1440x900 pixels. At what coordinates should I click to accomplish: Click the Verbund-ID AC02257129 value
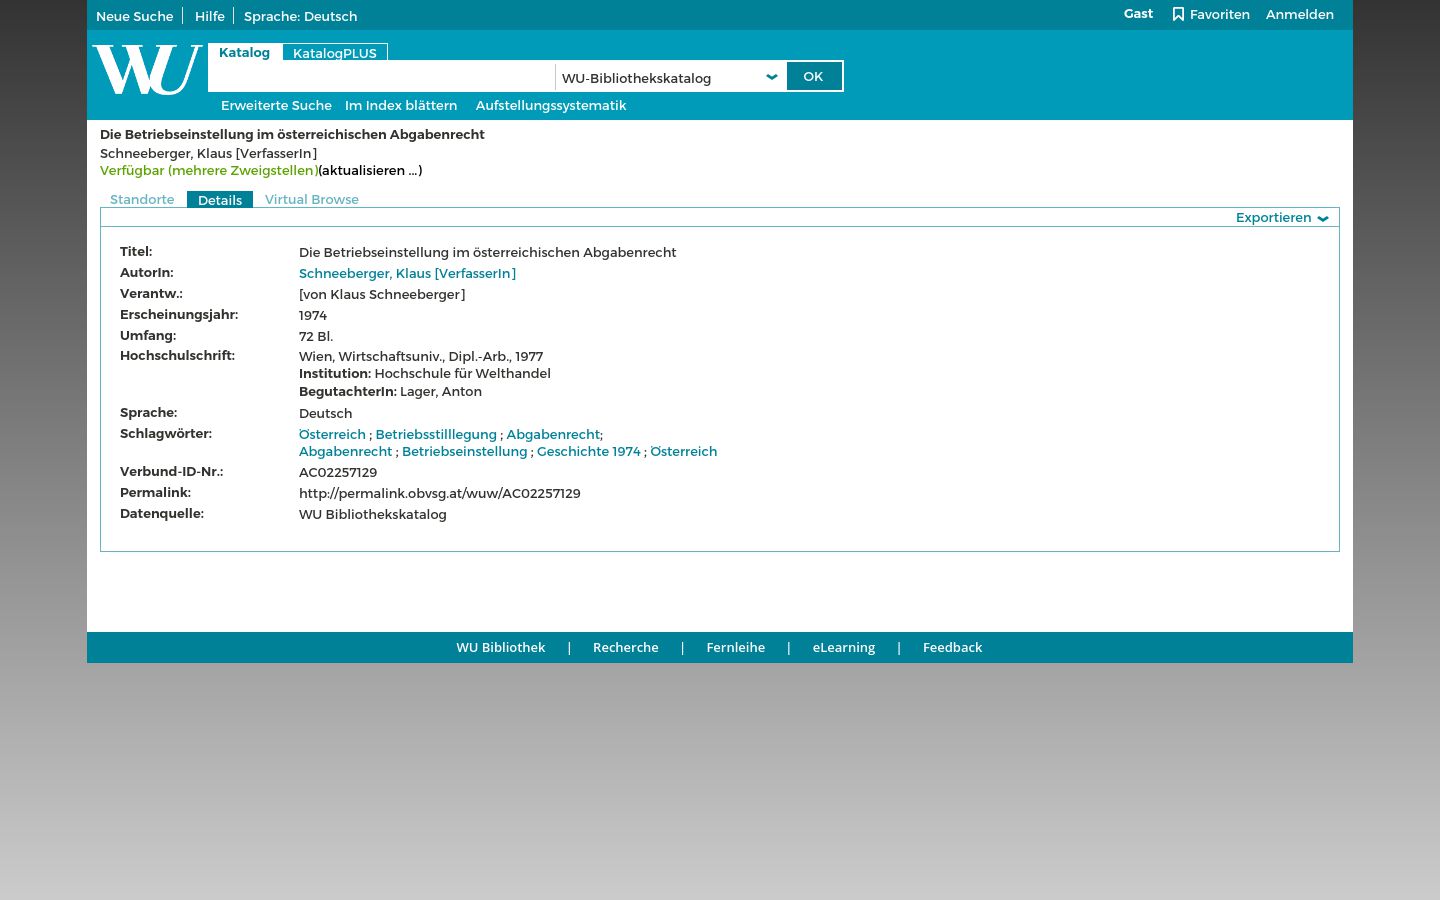(x=338, y=472)
